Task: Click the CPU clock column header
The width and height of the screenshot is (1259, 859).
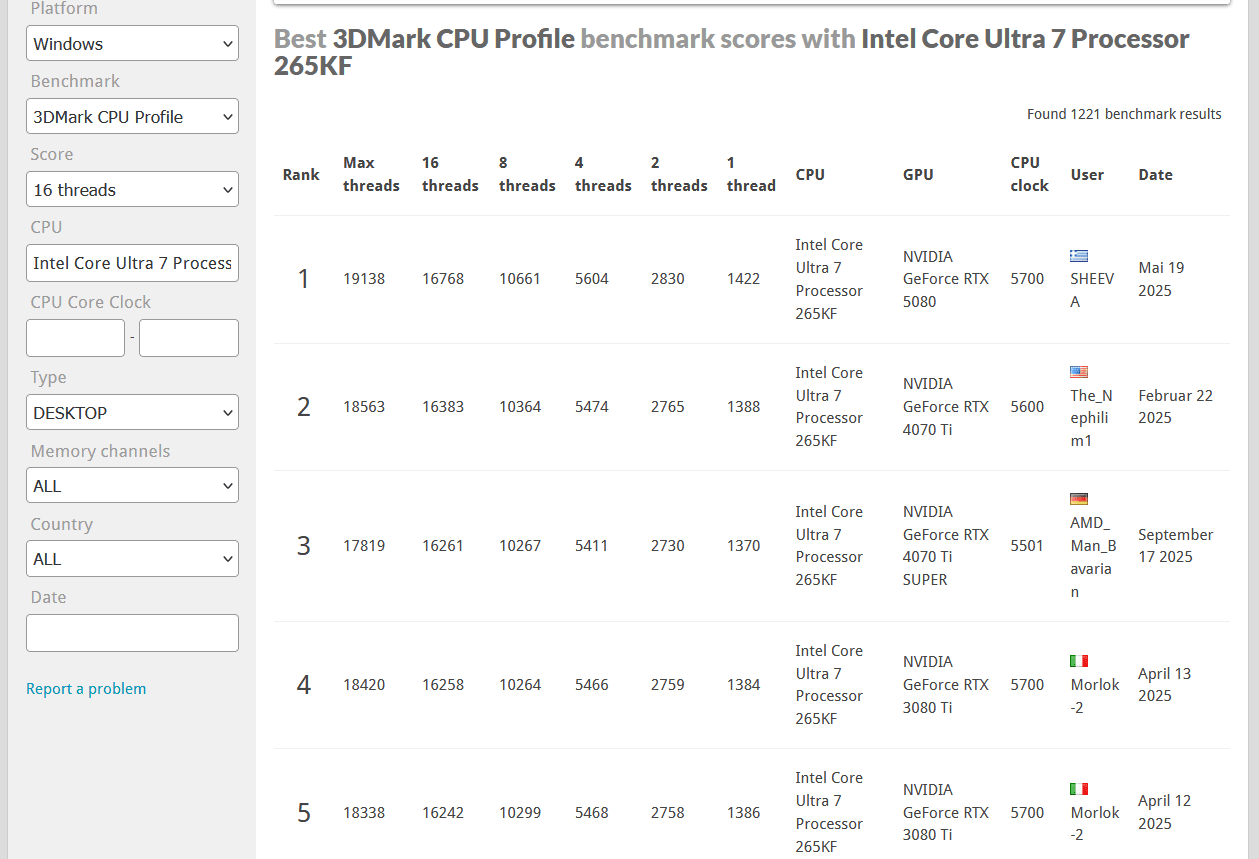Action: [x=1029, y=174]
